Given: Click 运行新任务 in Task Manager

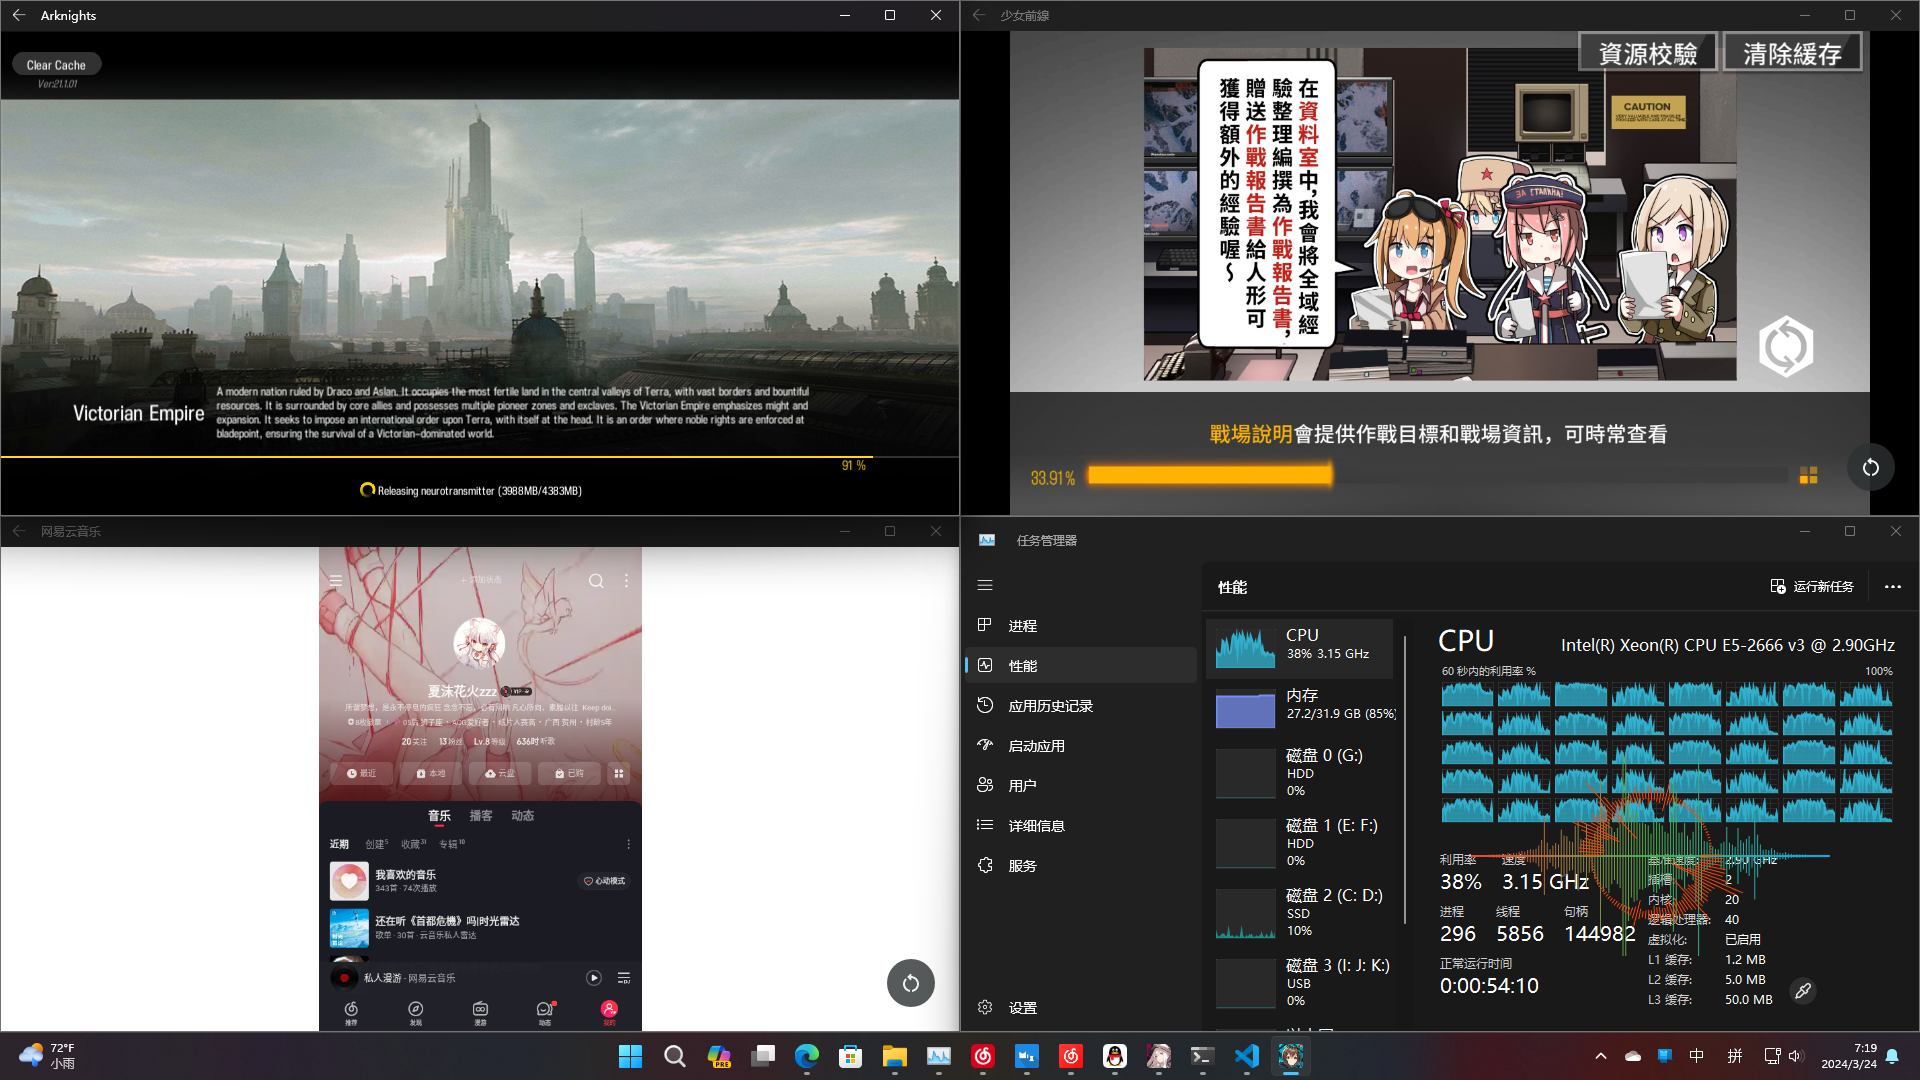Looking at the screenshot, I should click(1812, 586).
